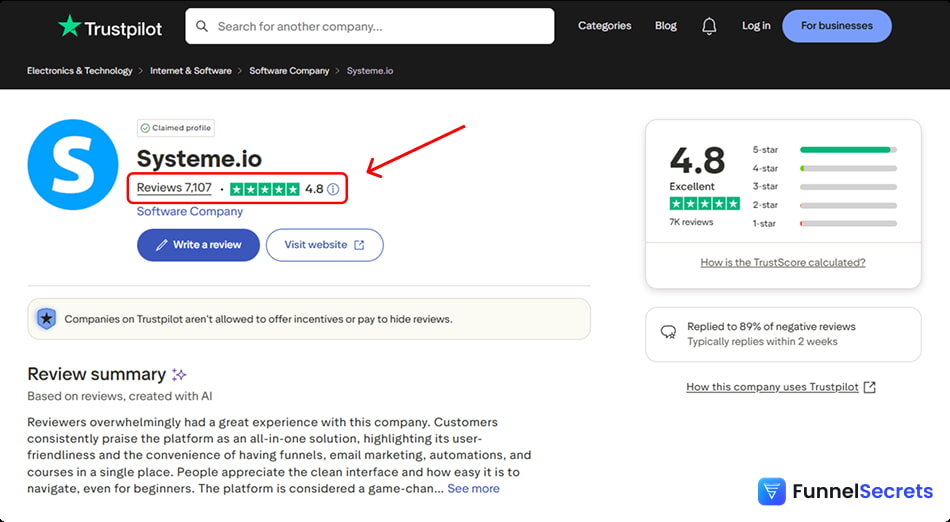Click the Systeme.io blue S logo

(73, 165)
